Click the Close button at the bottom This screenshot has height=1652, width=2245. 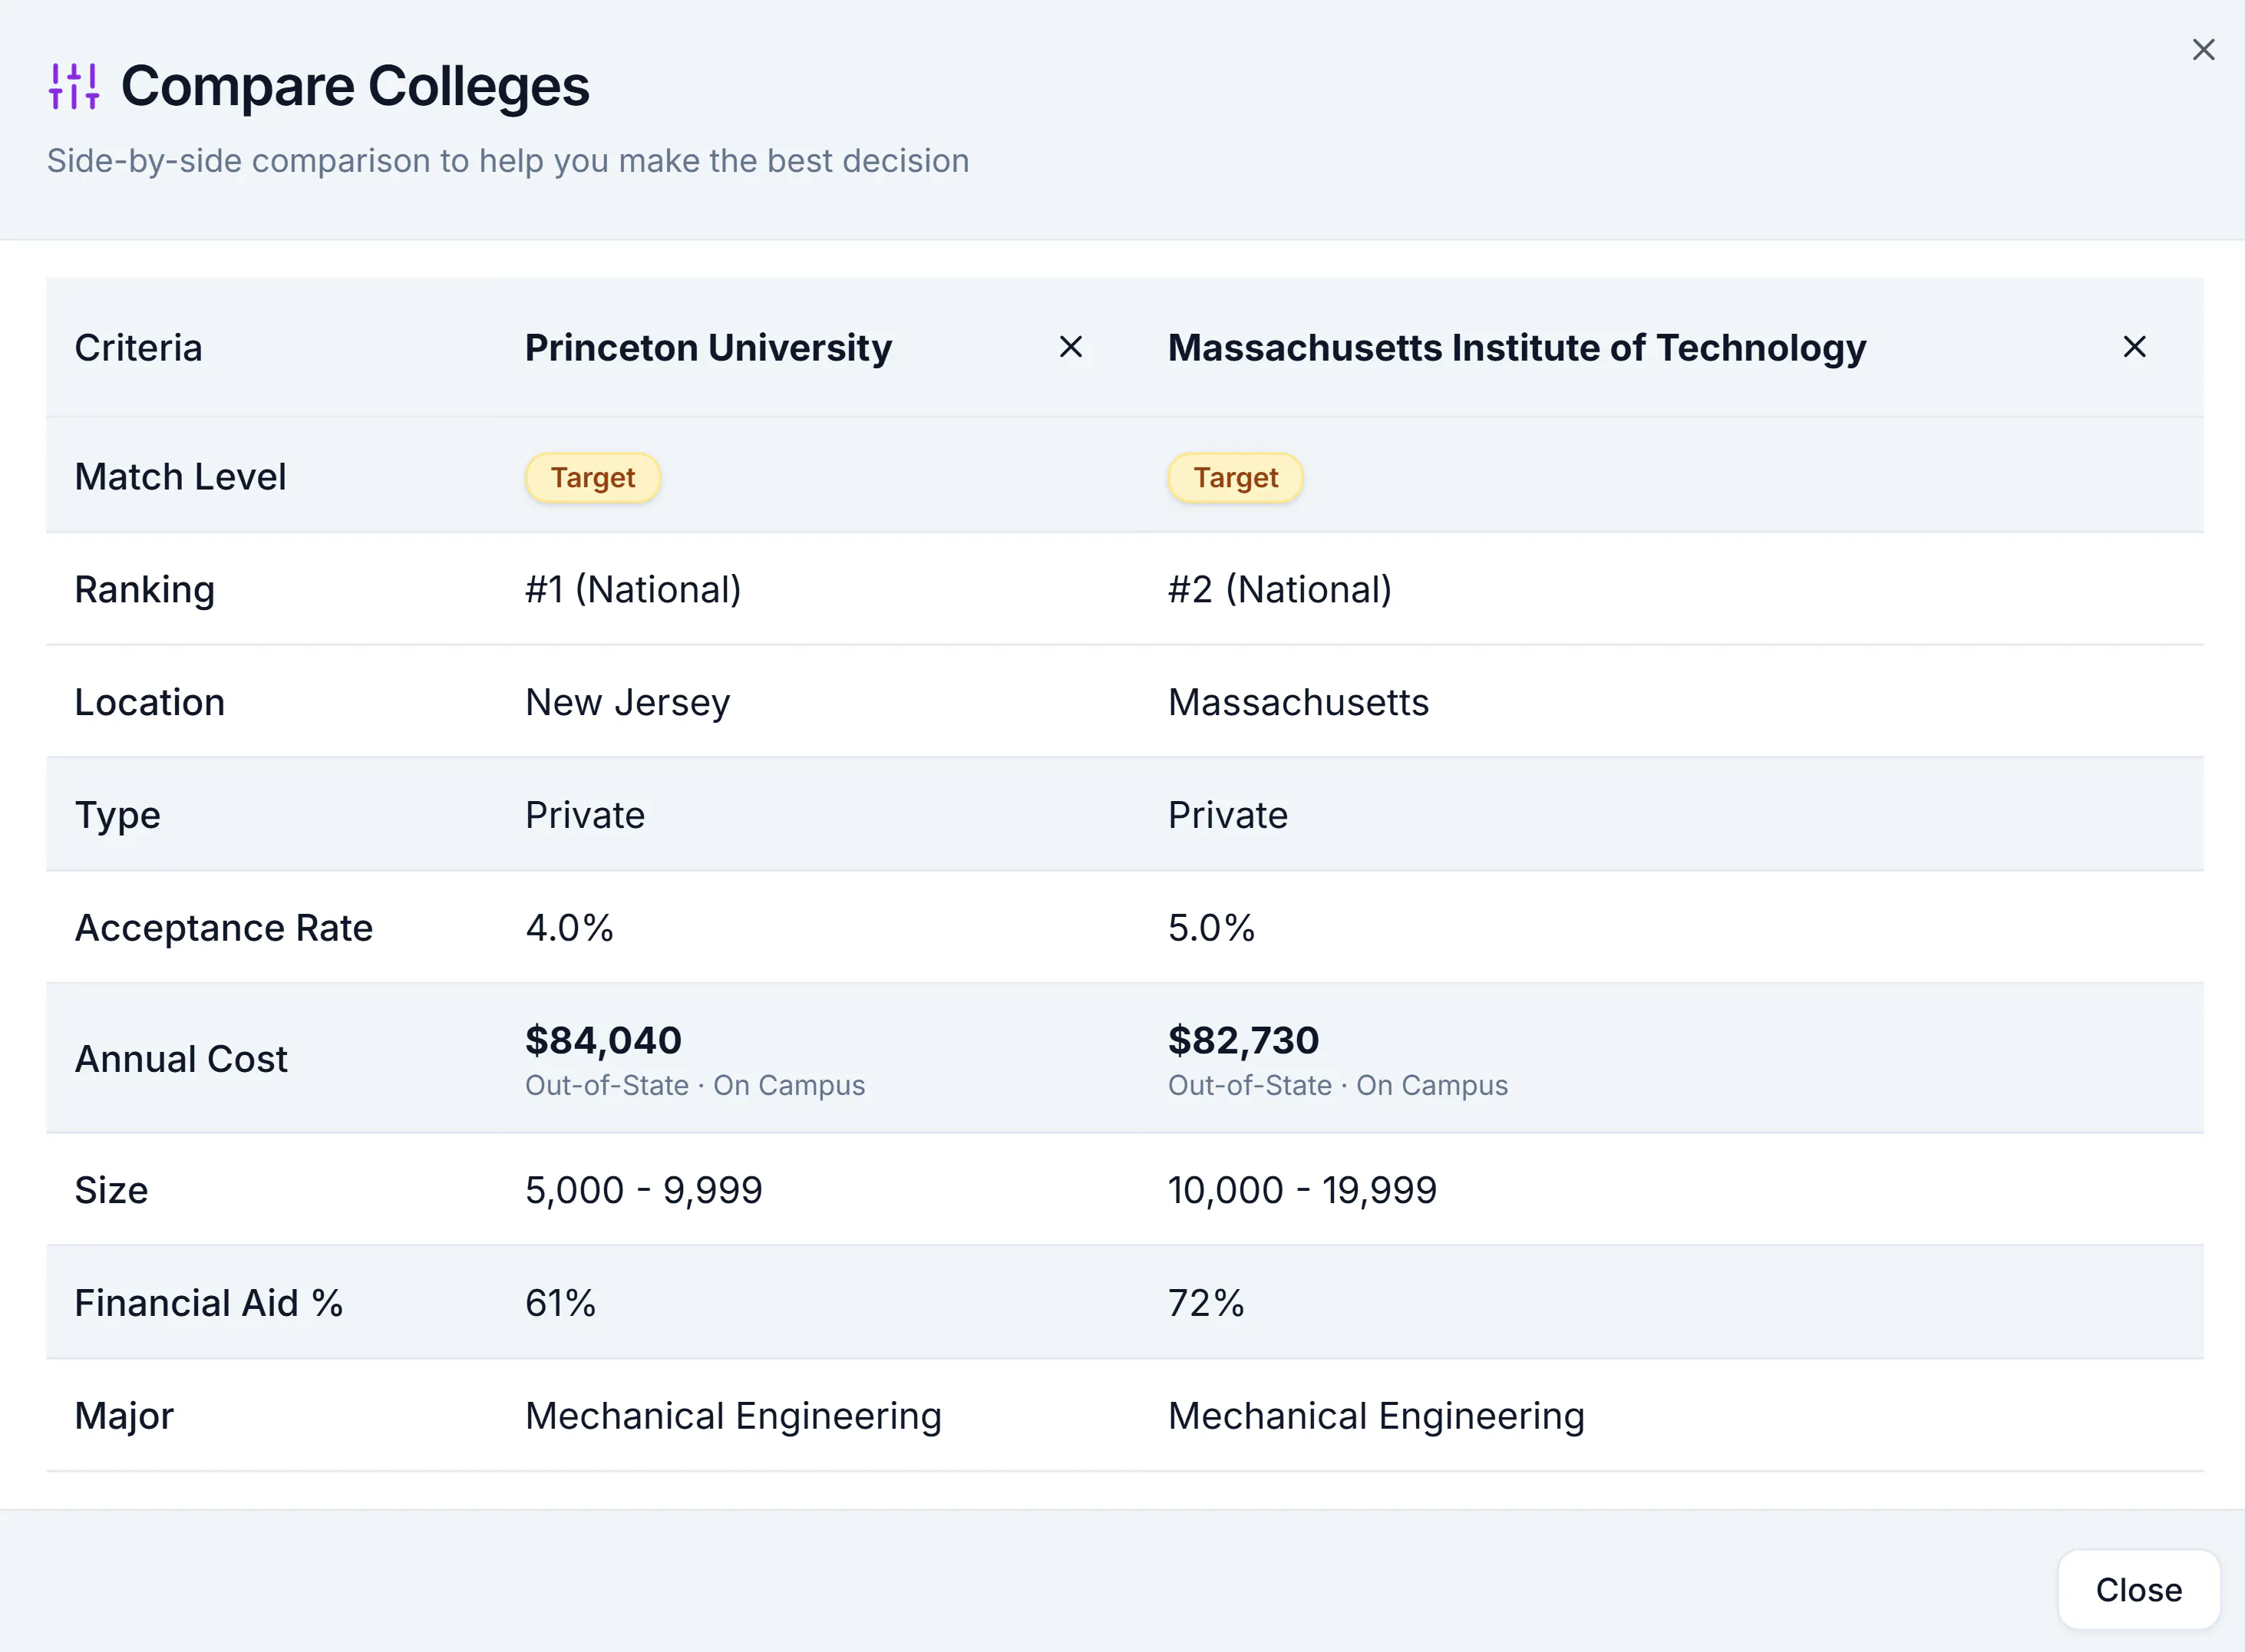[2138, 1589]
